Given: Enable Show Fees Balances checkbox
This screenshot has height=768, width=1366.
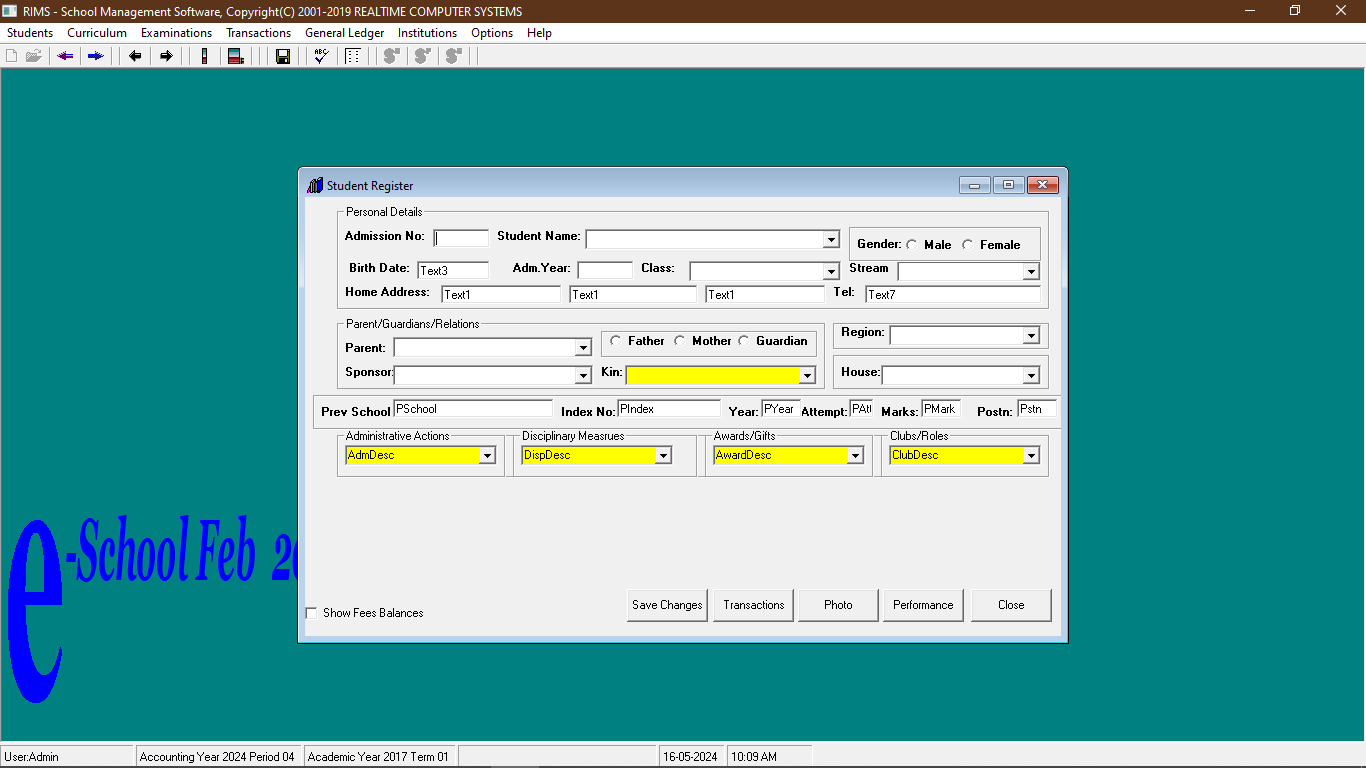Looking at the screenshot, I should (311, 613).
